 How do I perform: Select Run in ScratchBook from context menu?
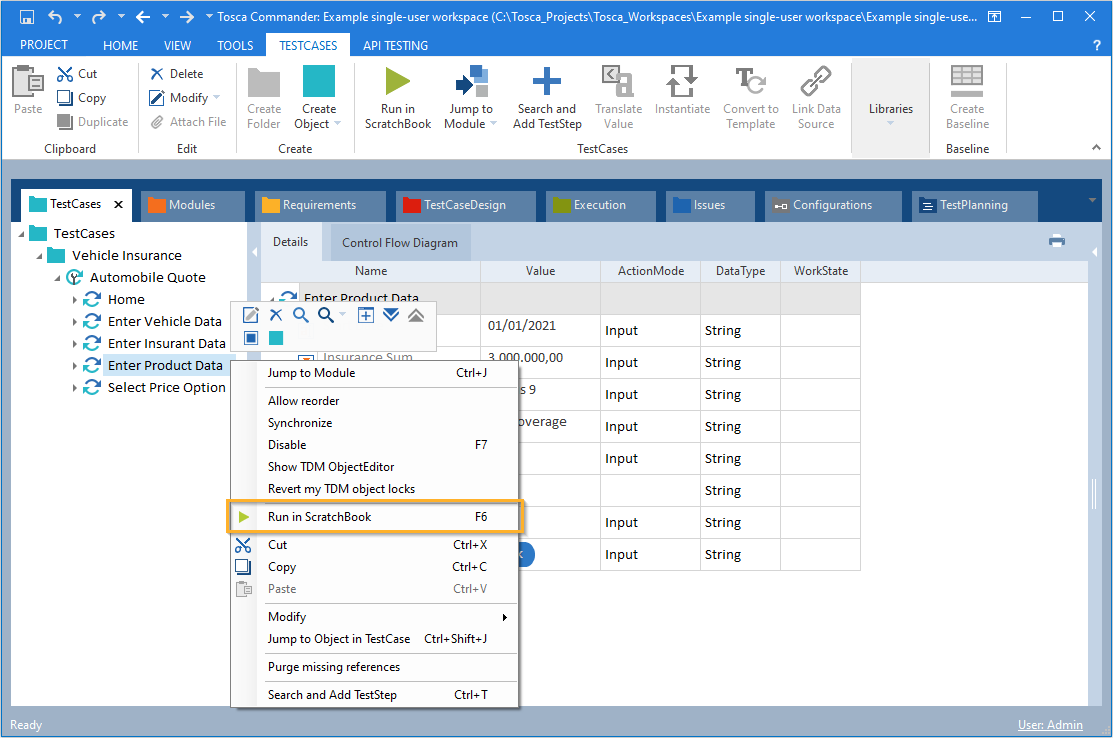pyautogui.click(x=319, y=517)
